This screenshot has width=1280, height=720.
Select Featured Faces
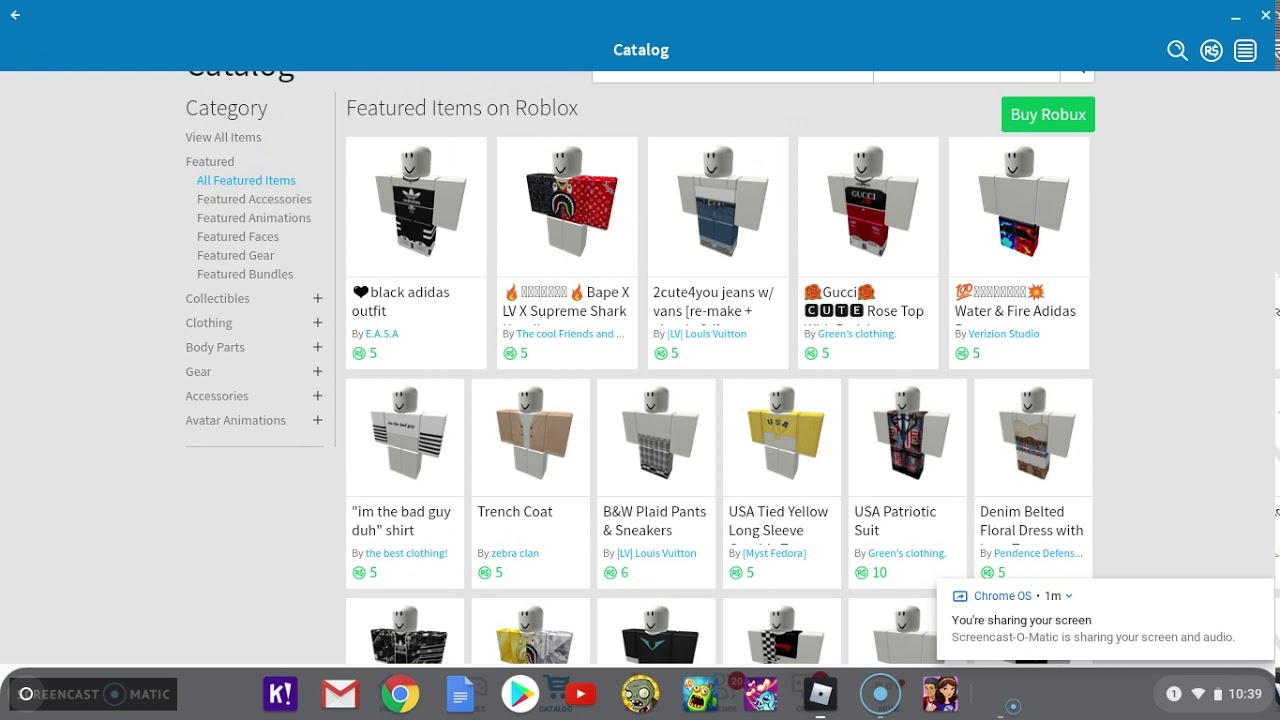pos(238,237)
